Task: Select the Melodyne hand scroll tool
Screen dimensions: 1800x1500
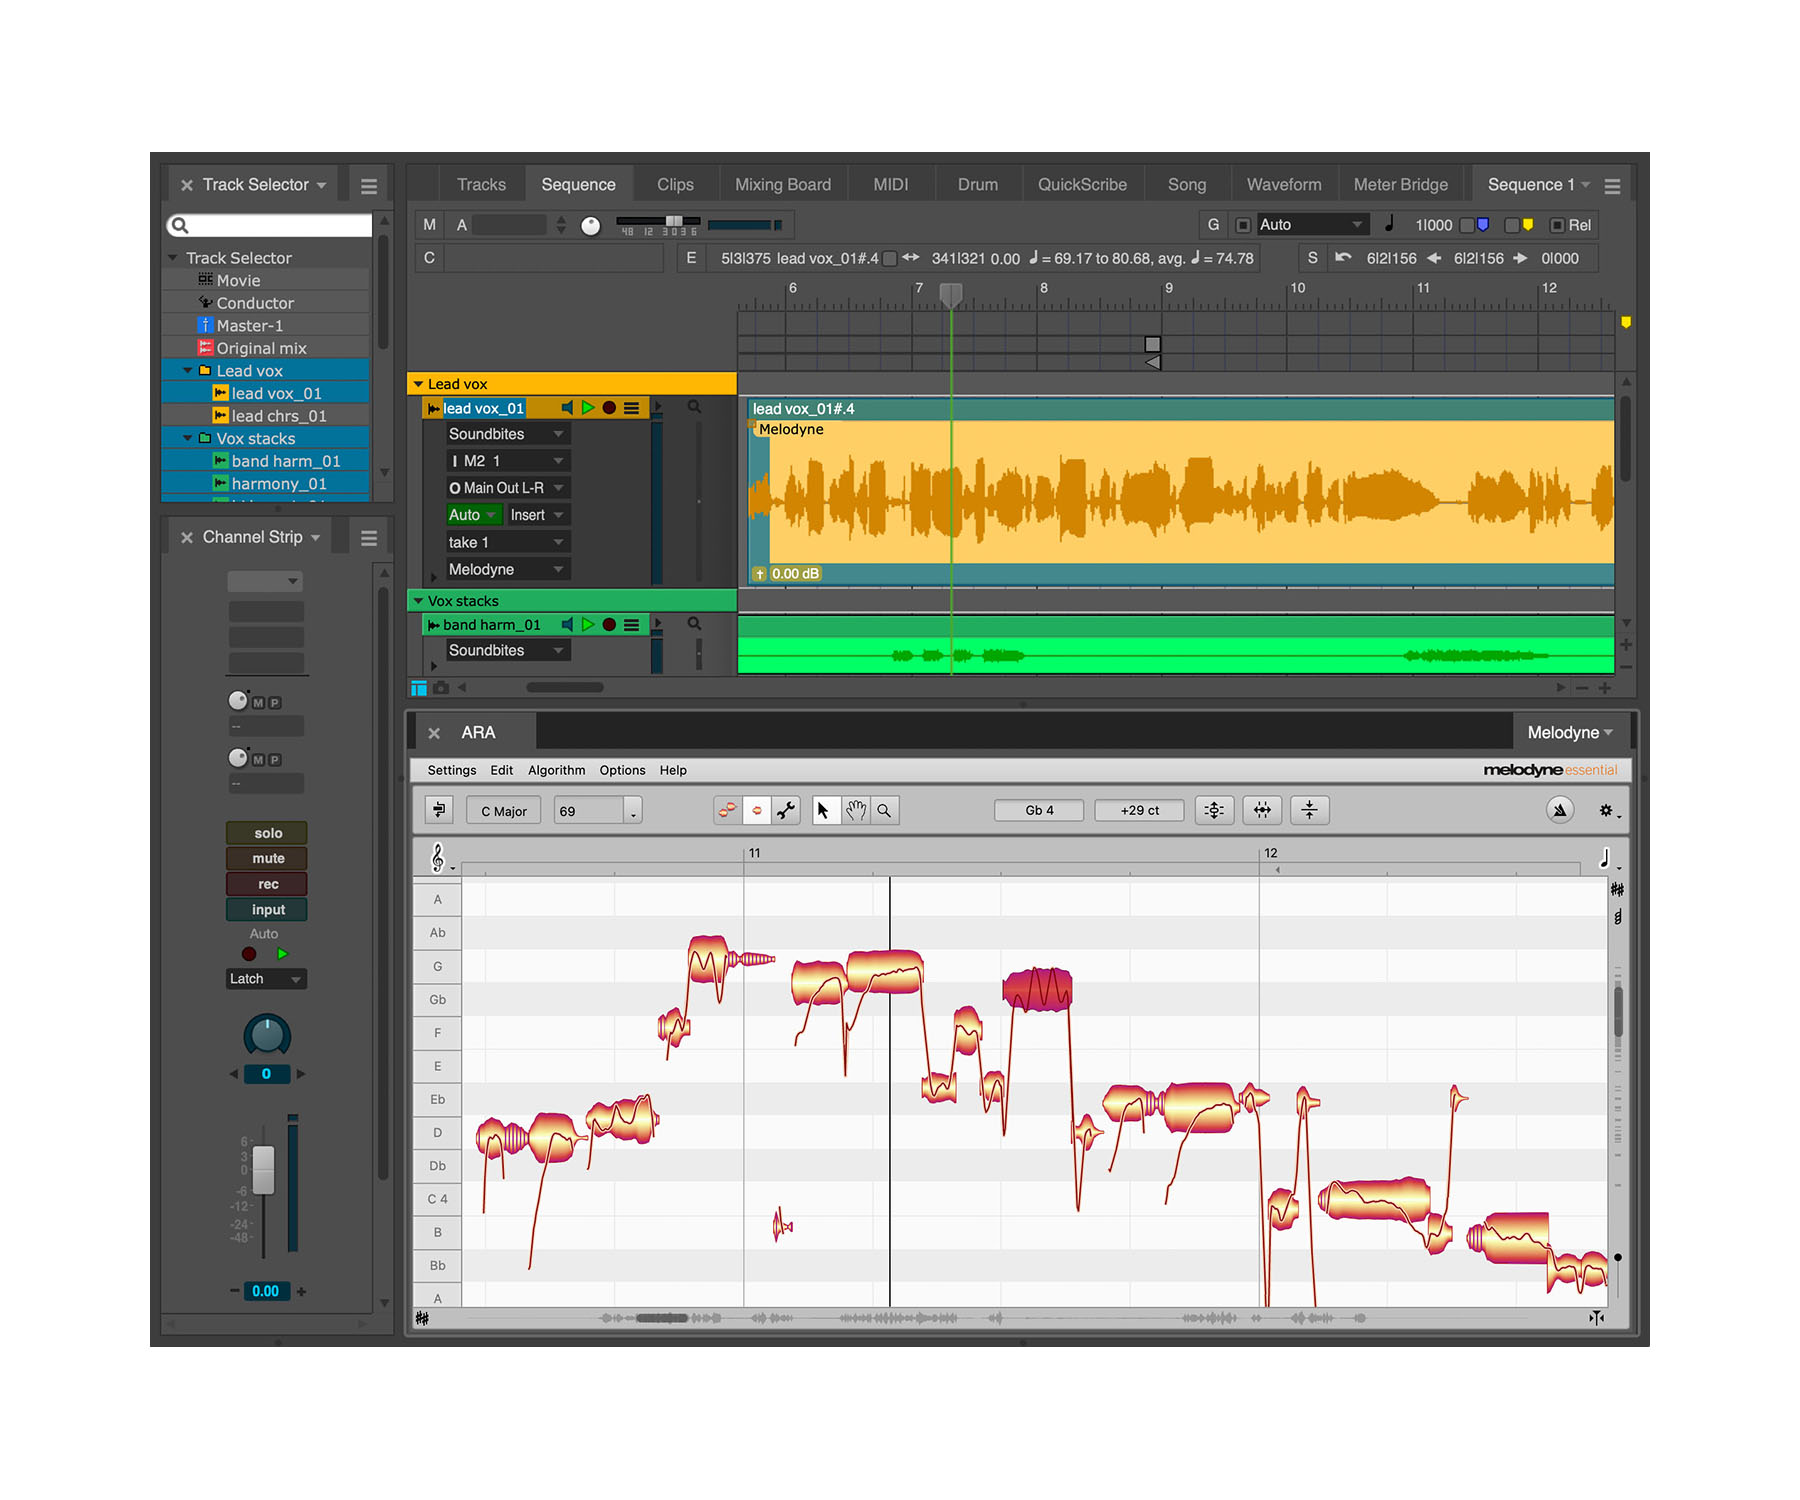Action: 855,810
